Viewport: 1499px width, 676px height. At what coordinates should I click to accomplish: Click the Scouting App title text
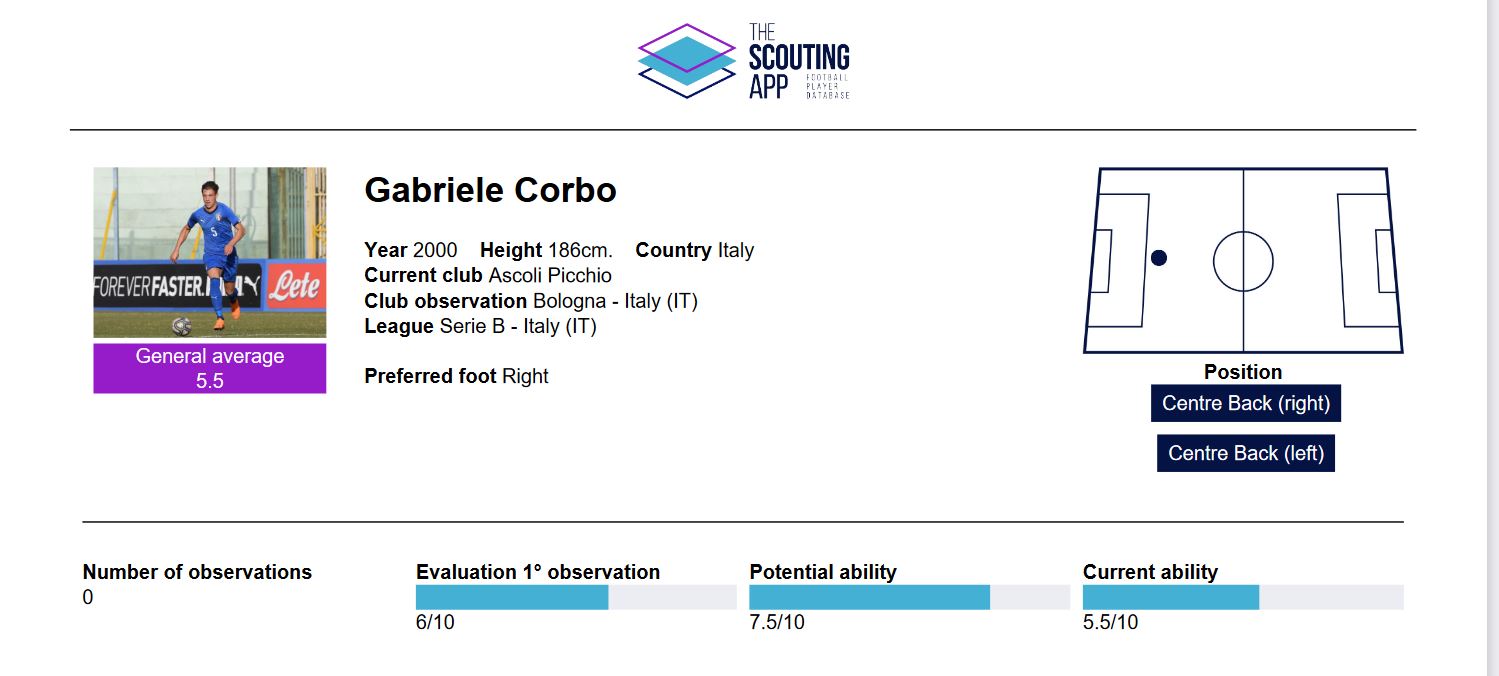coord(799,62)
